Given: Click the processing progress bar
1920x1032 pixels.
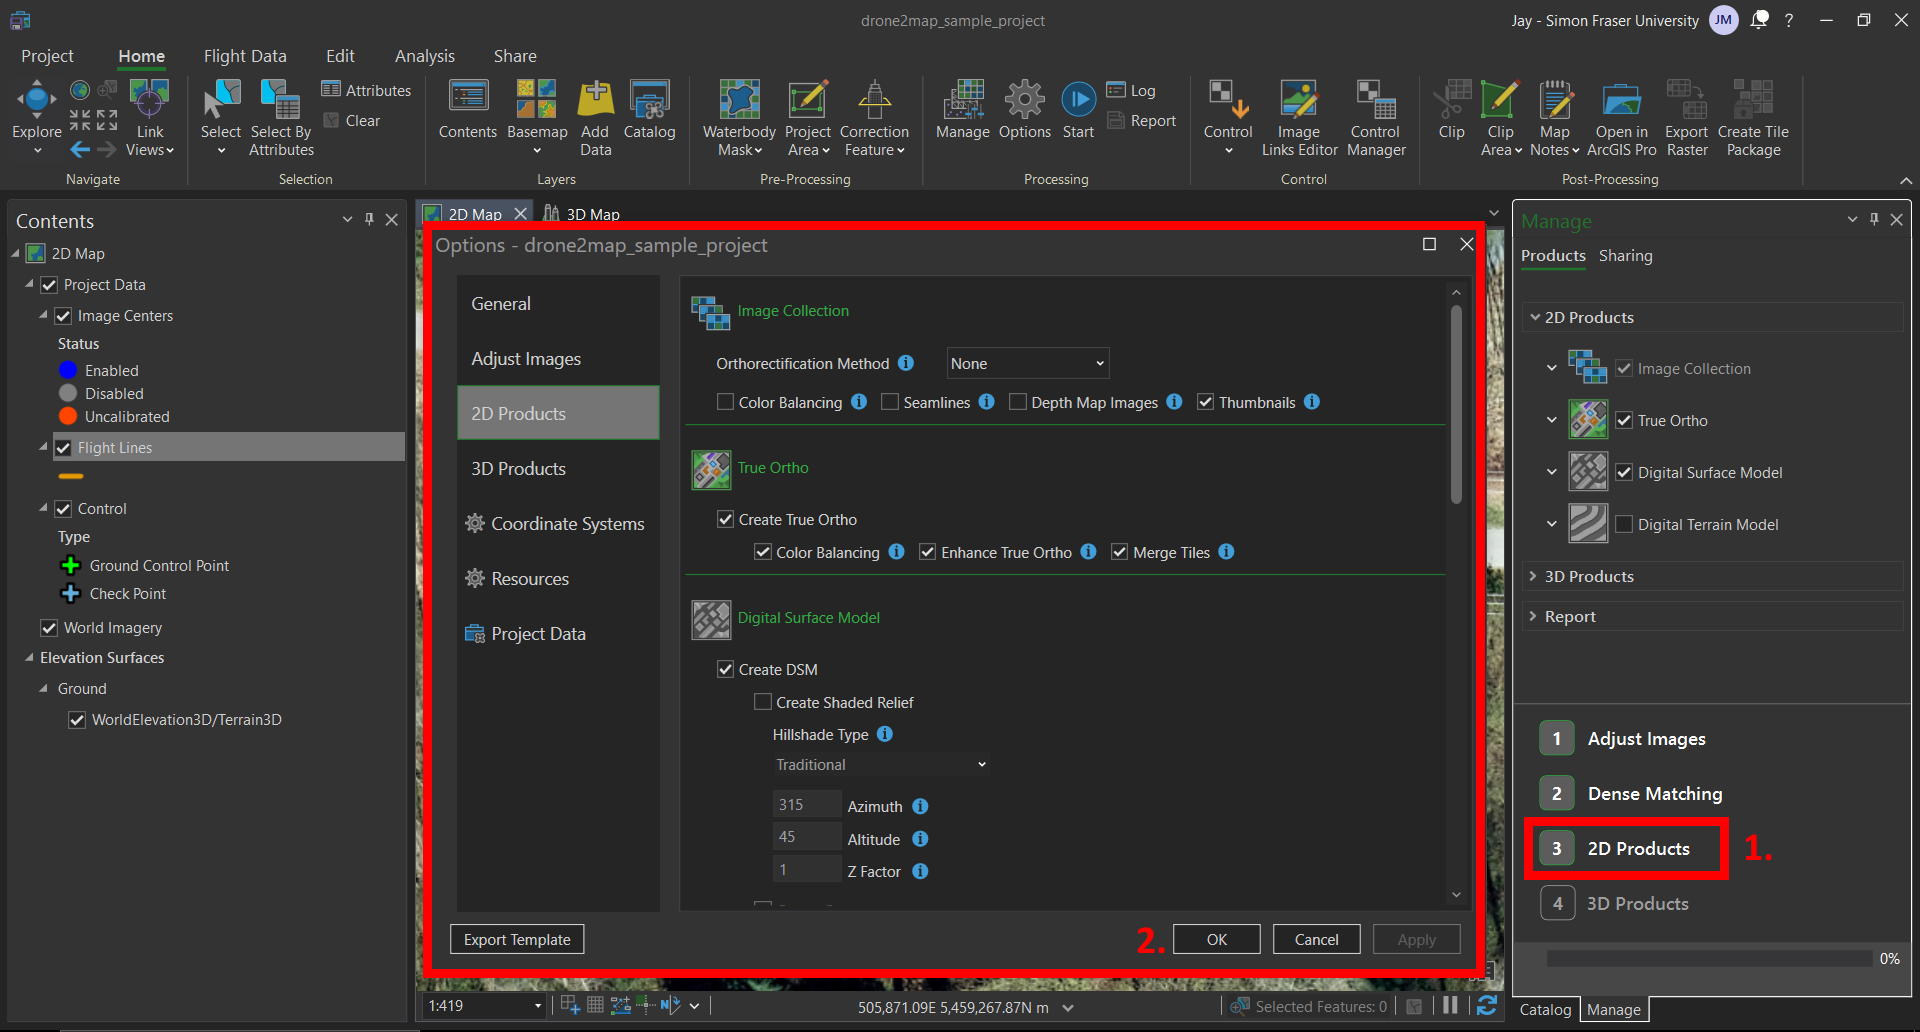Looking at the screenshot, I should point(1709,959).
